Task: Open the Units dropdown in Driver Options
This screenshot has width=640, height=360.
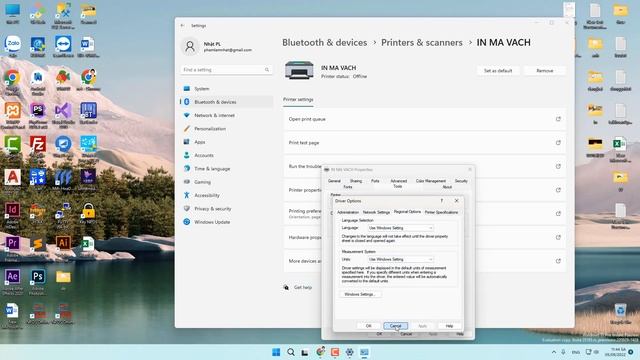Action: point(400,259)
